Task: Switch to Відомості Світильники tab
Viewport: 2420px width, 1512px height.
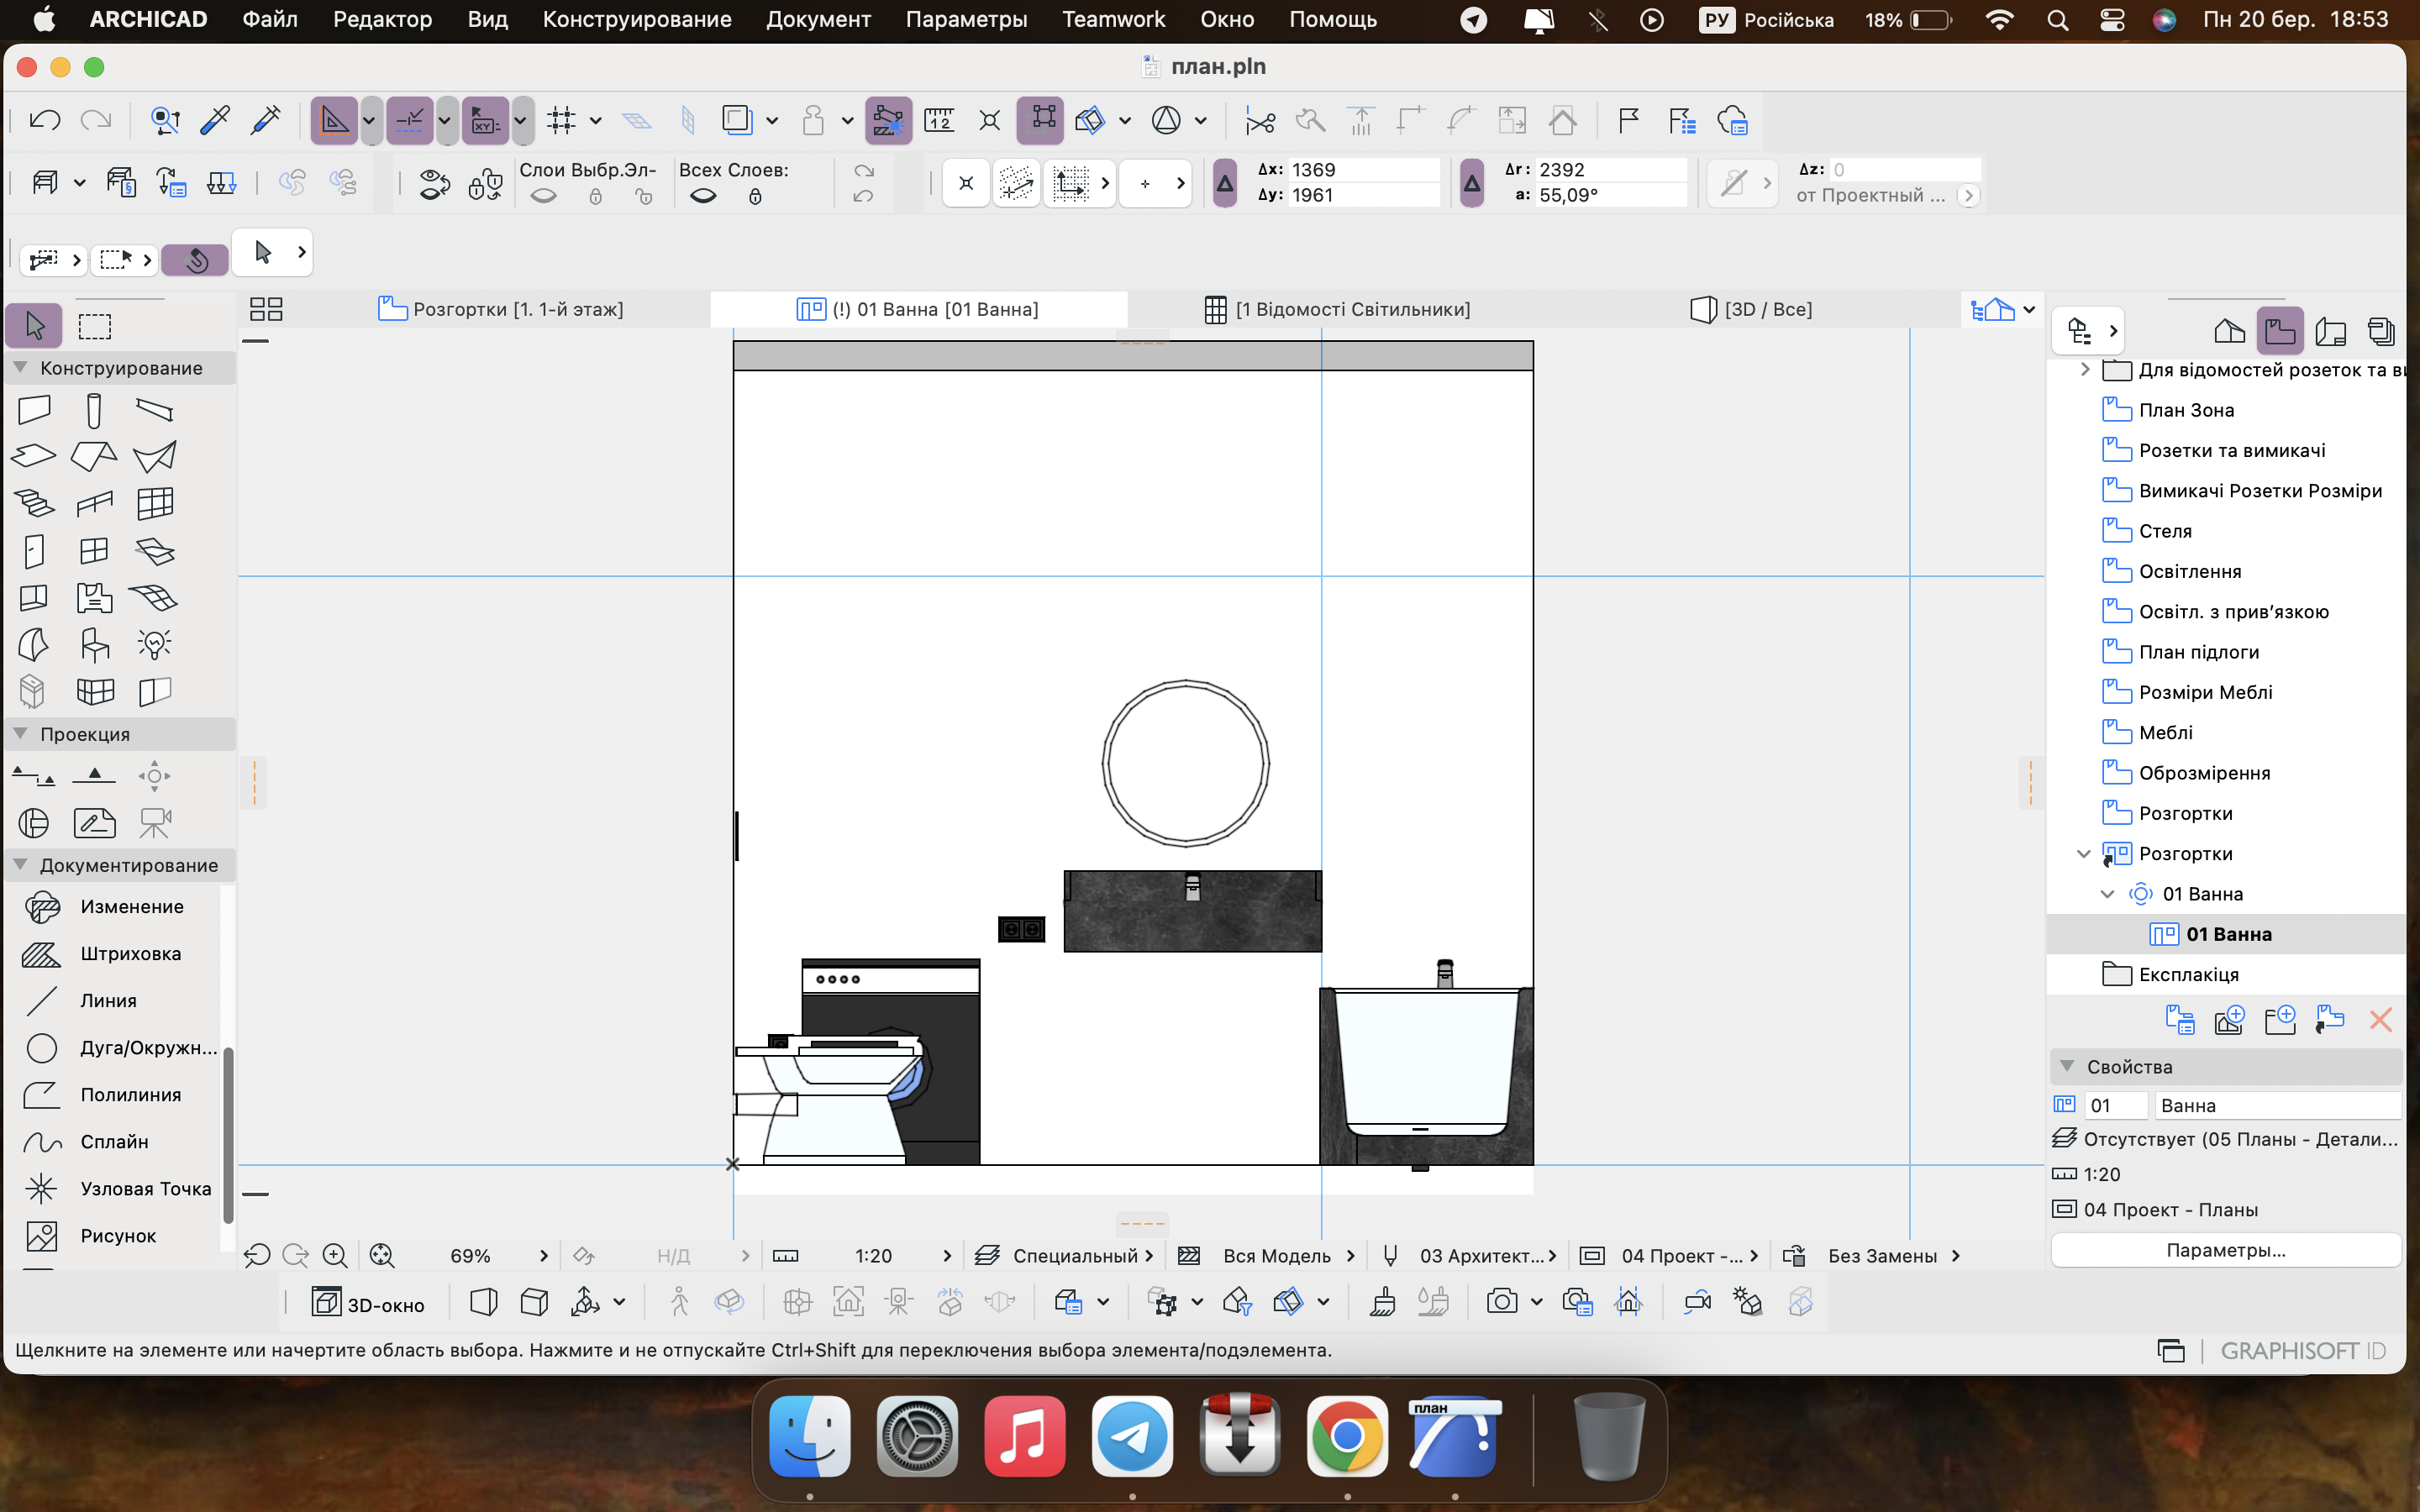Action: 1338,309
